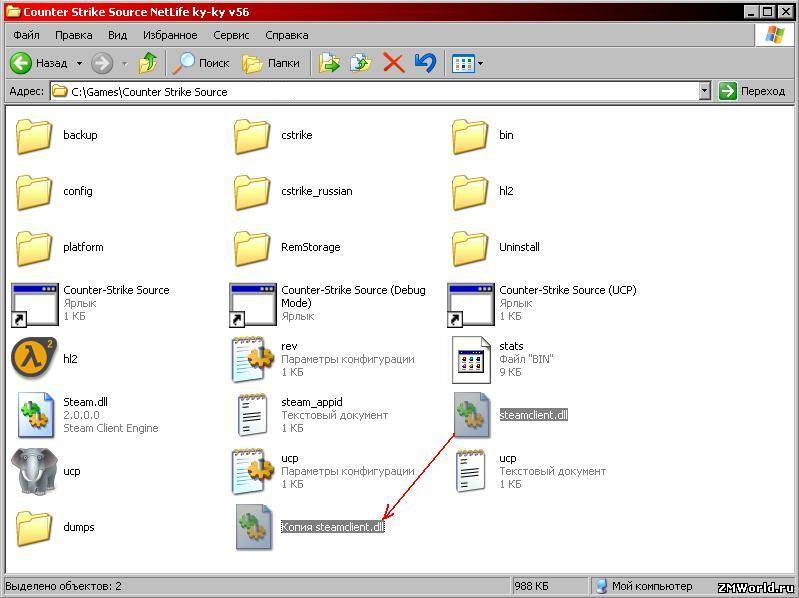Open the Правка menu

click(74, 35)
